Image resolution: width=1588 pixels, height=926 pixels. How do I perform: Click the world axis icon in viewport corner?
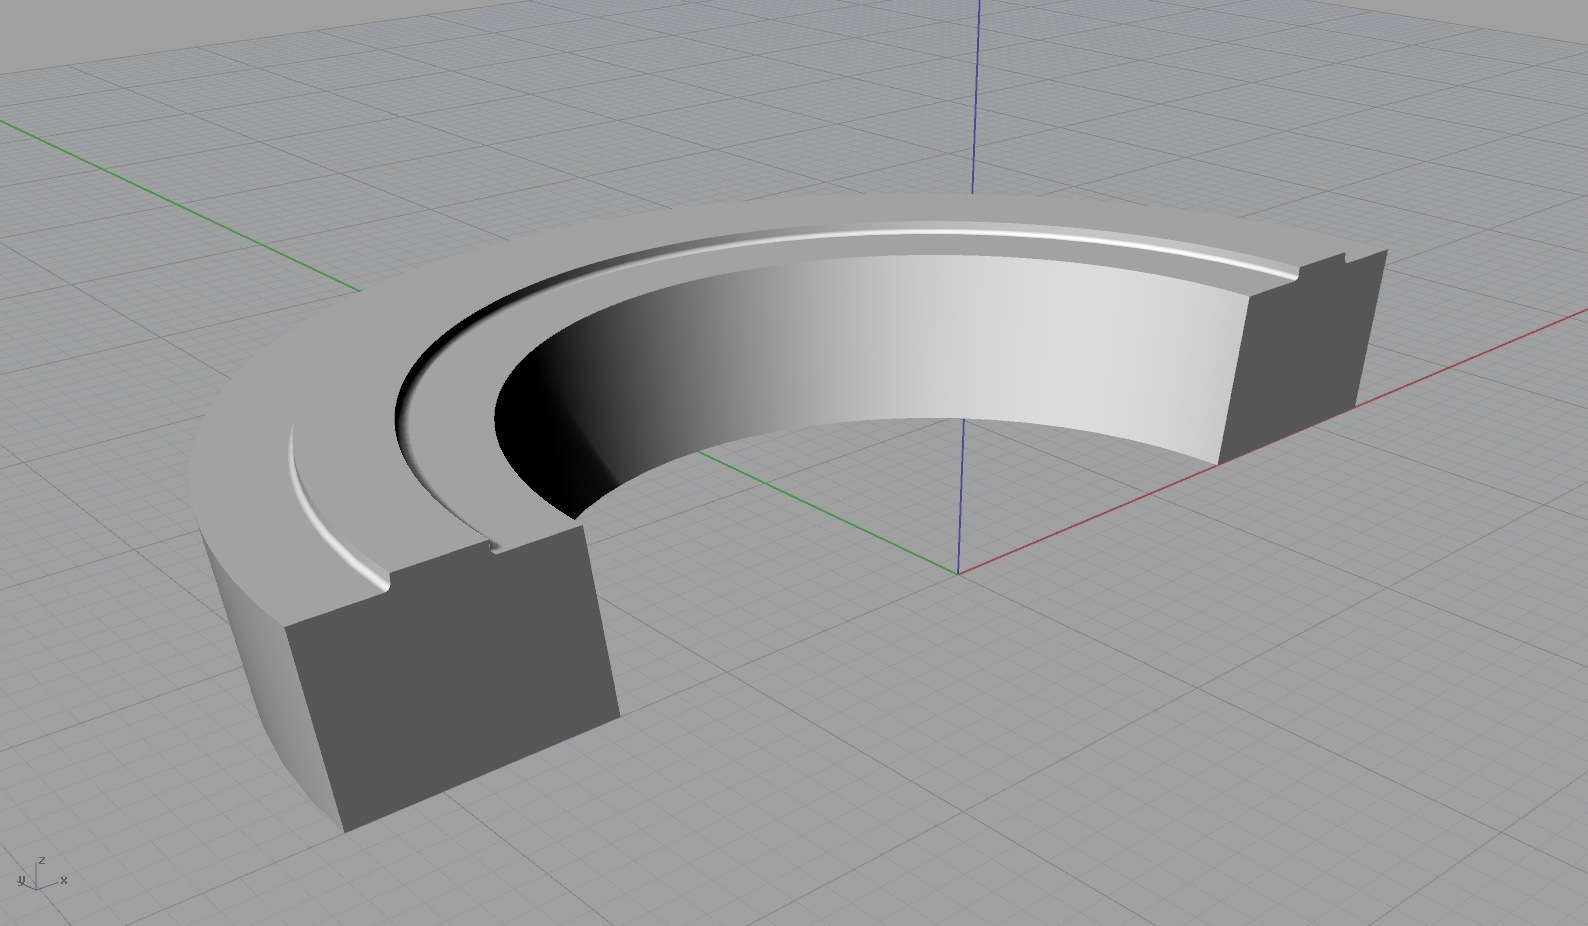(40, 874)
